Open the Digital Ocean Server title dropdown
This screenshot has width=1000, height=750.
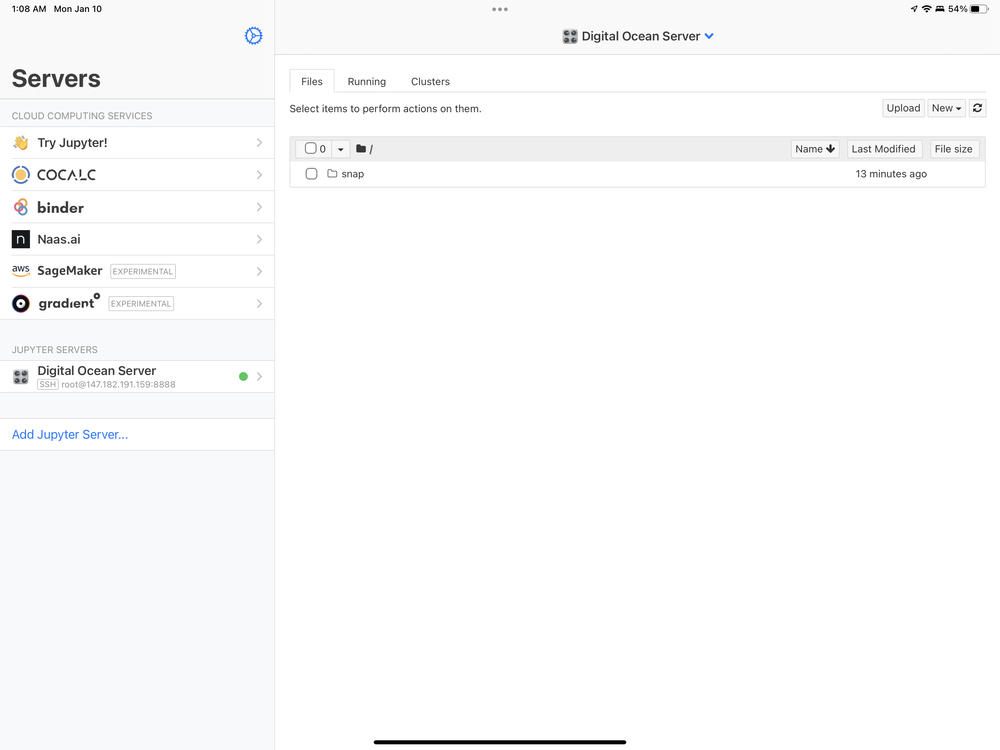pos(709,36)
